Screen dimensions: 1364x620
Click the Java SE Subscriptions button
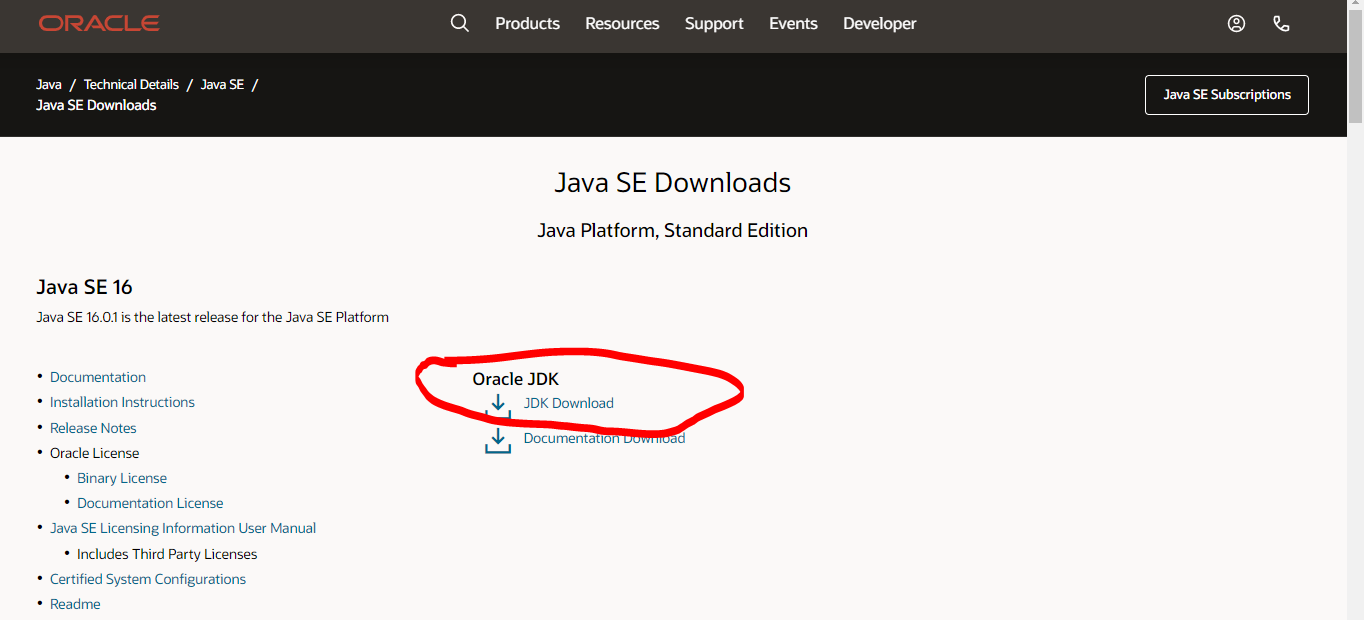coord(1226,94)
